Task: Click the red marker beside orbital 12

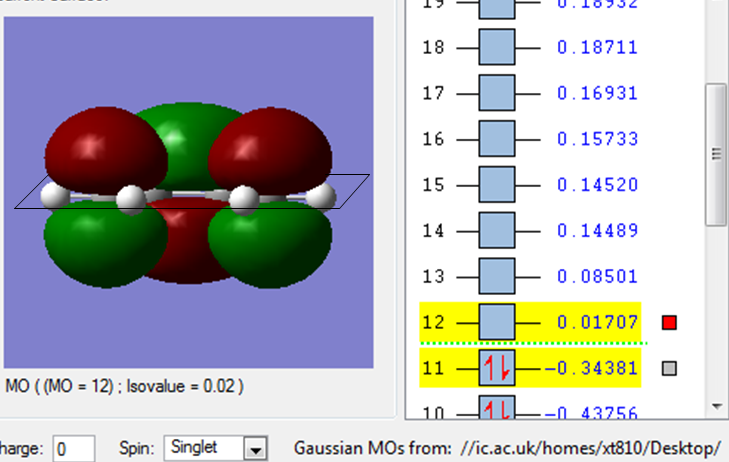Action: coord(669,323)
